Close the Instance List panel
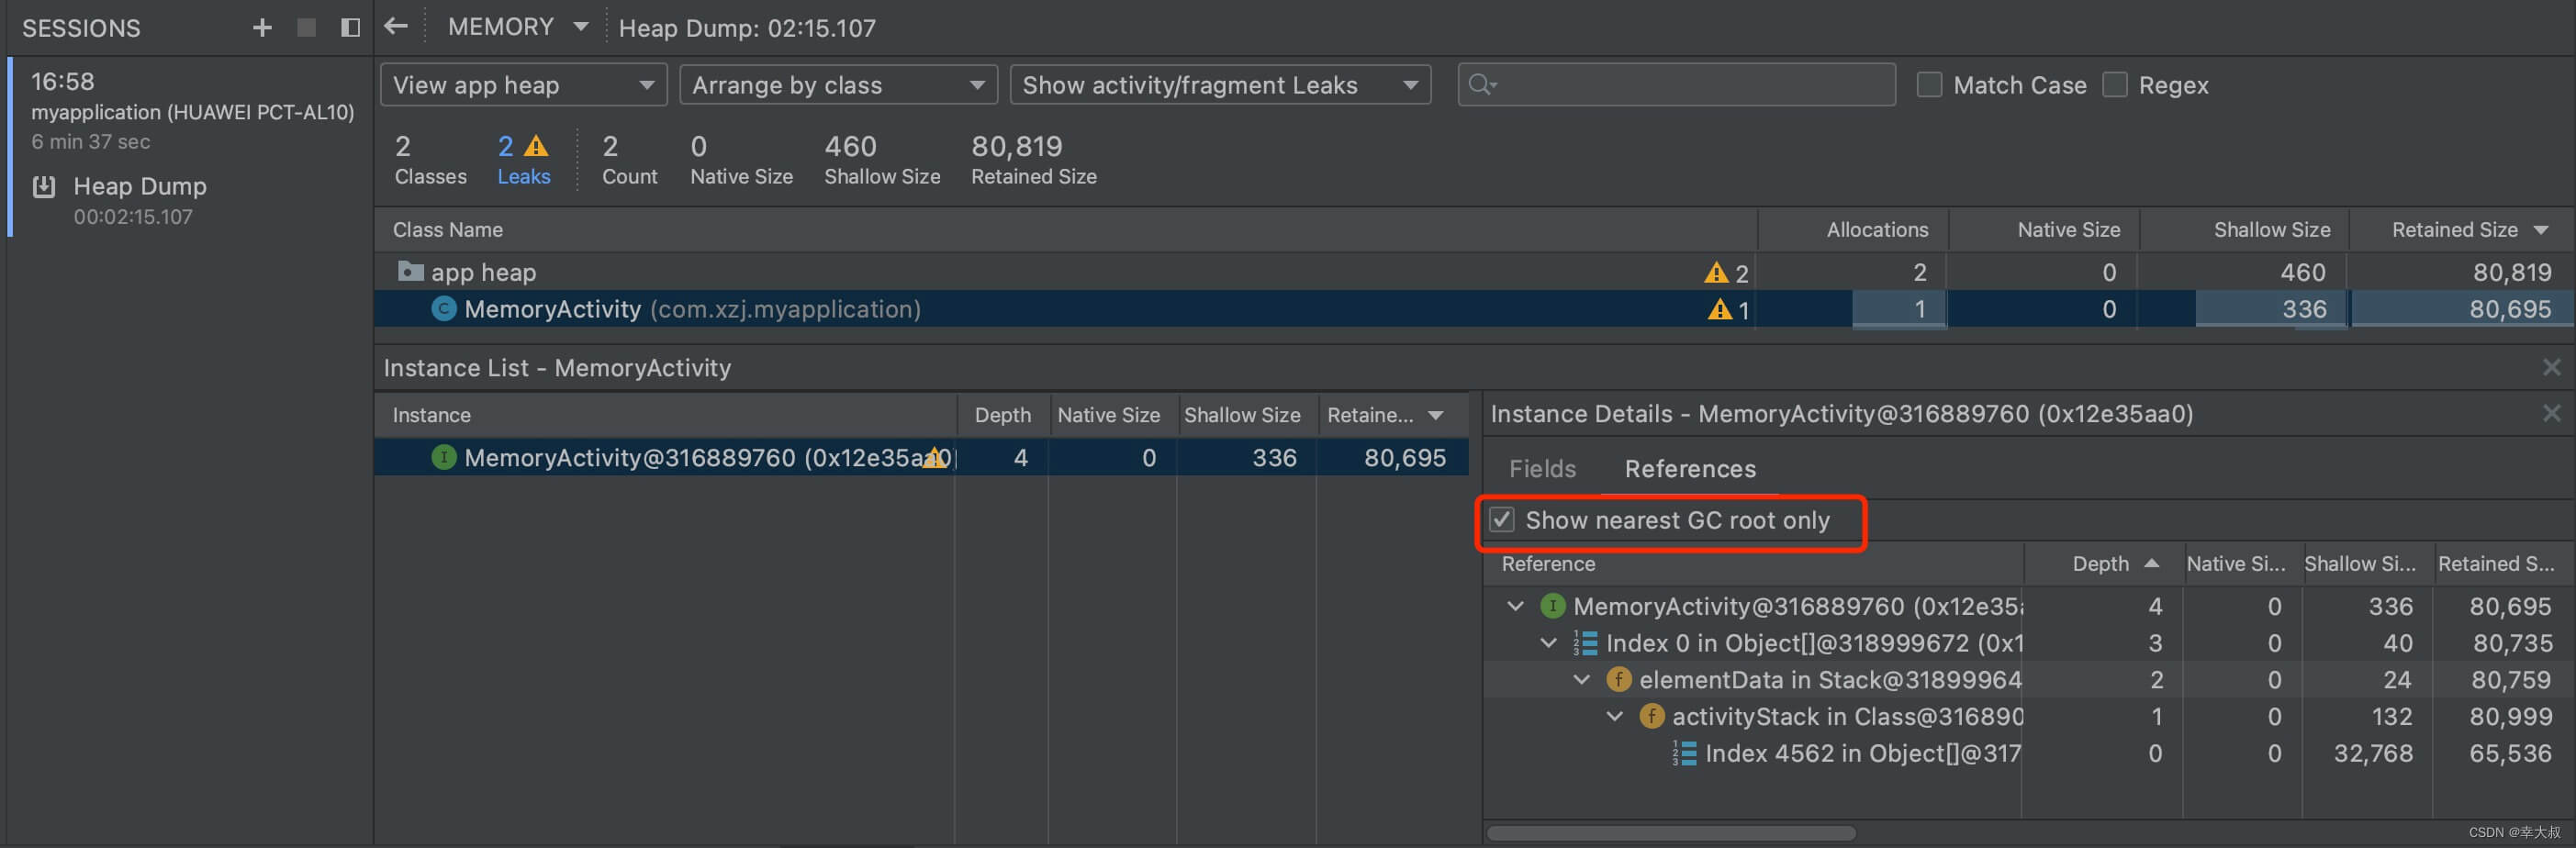The height and width of the screenshot is (848, 2576). [2551, 368]
